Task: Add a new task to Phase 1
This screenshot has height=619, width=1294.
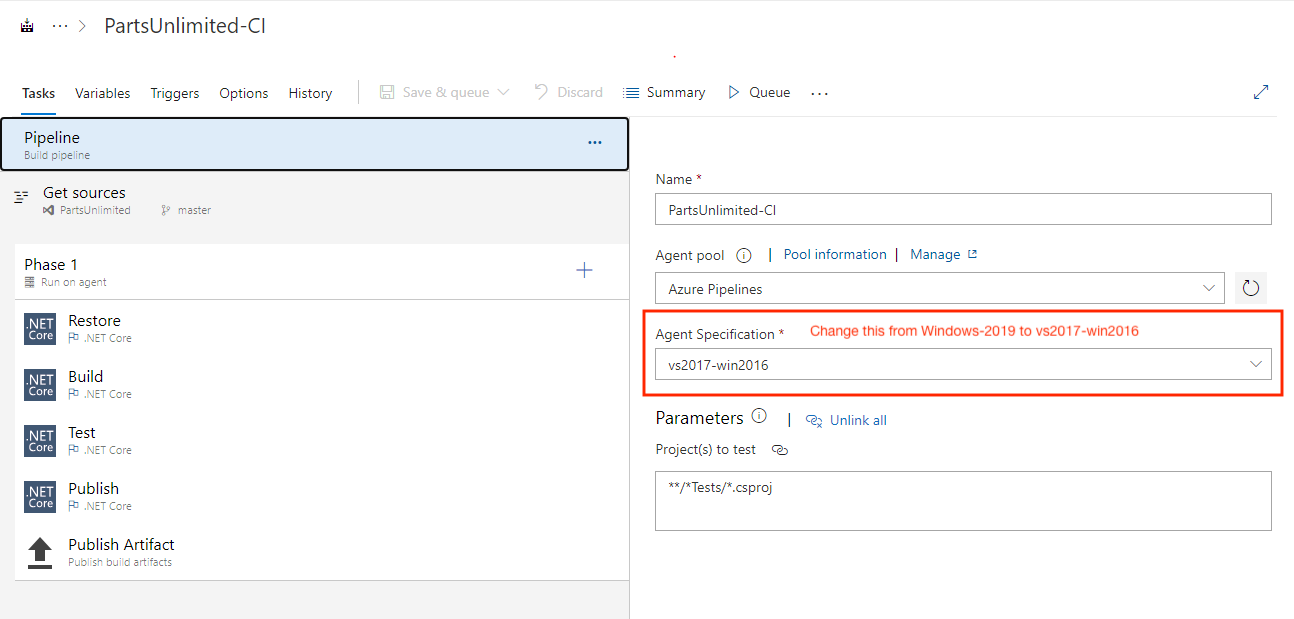Action: pyautogui.click(x=584, y=269)
